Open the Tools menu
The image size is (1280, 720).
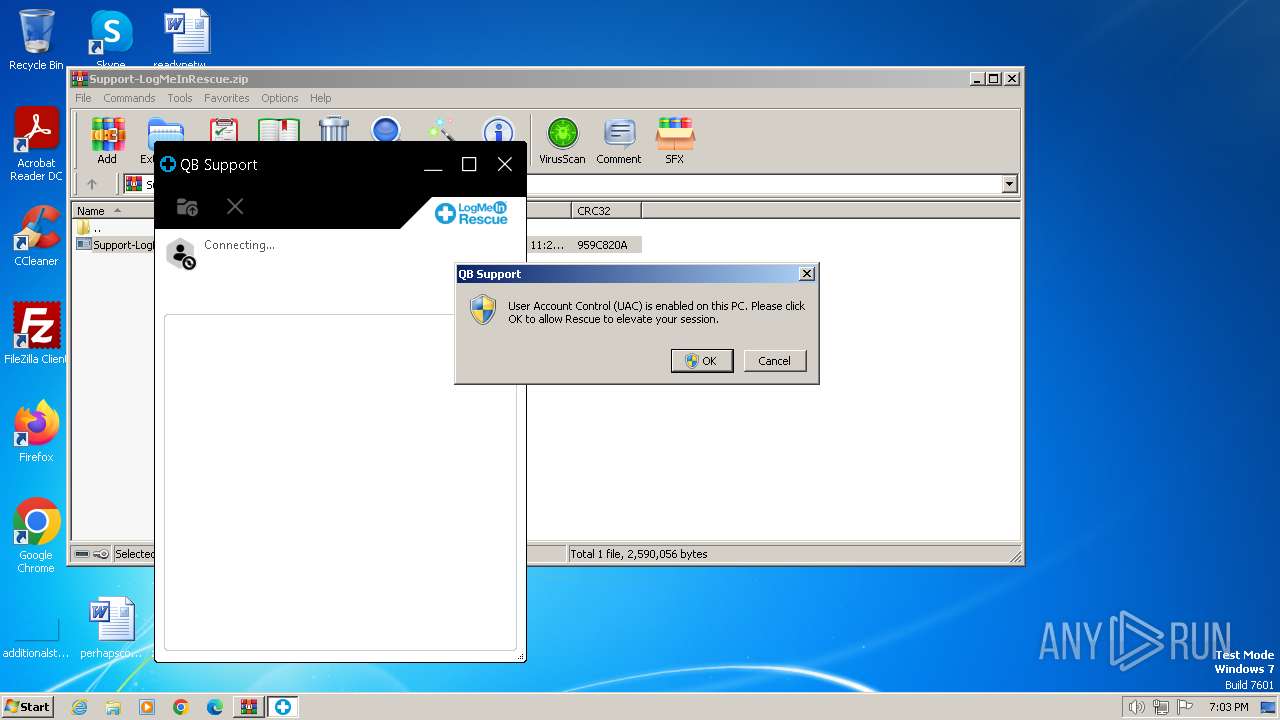click(x=180, y=98)
